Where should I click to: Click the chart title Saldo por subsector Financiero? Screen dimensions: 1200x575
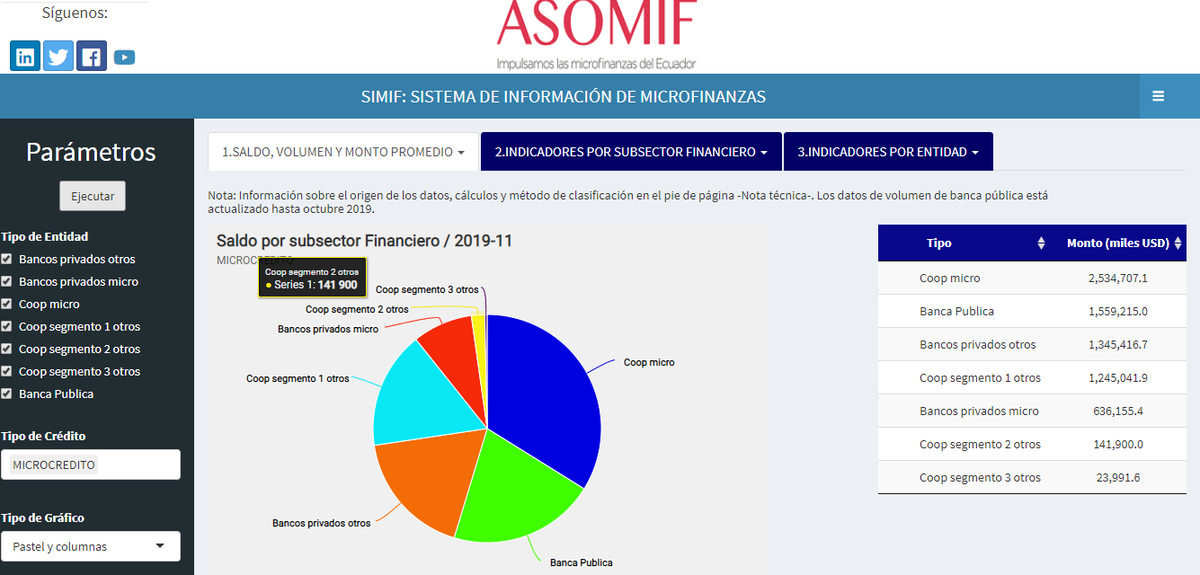[x=365, y=241]
